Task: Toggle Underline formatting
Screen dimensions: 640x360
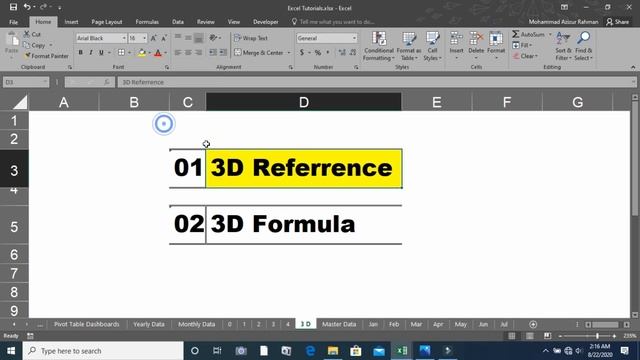Action: coord(101,53)
